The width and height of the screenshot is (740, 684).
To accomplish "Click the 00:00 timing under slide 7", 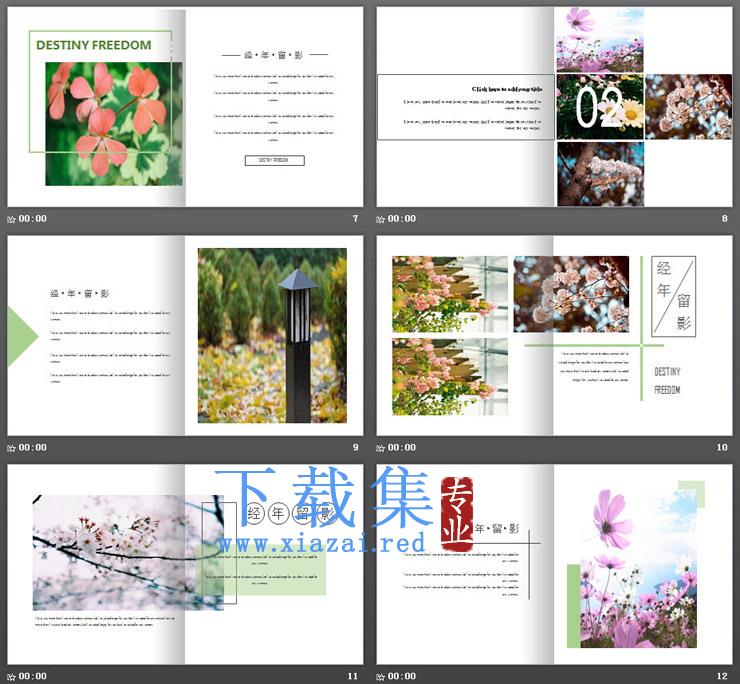I will point(33,219).
